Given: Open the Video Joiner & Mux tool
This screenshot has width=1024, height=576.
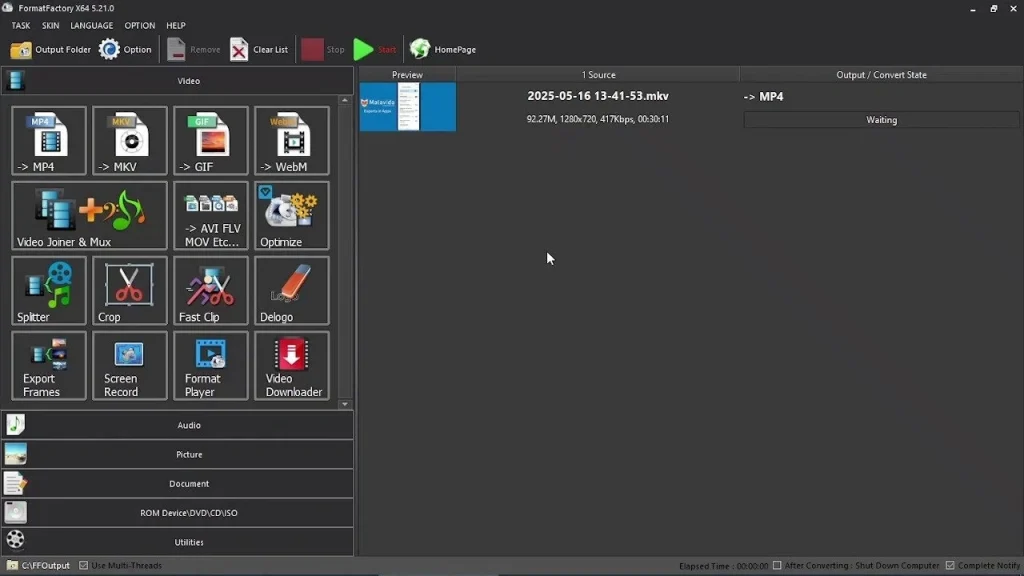Looking at the screenshot, I should coord(90,215).
